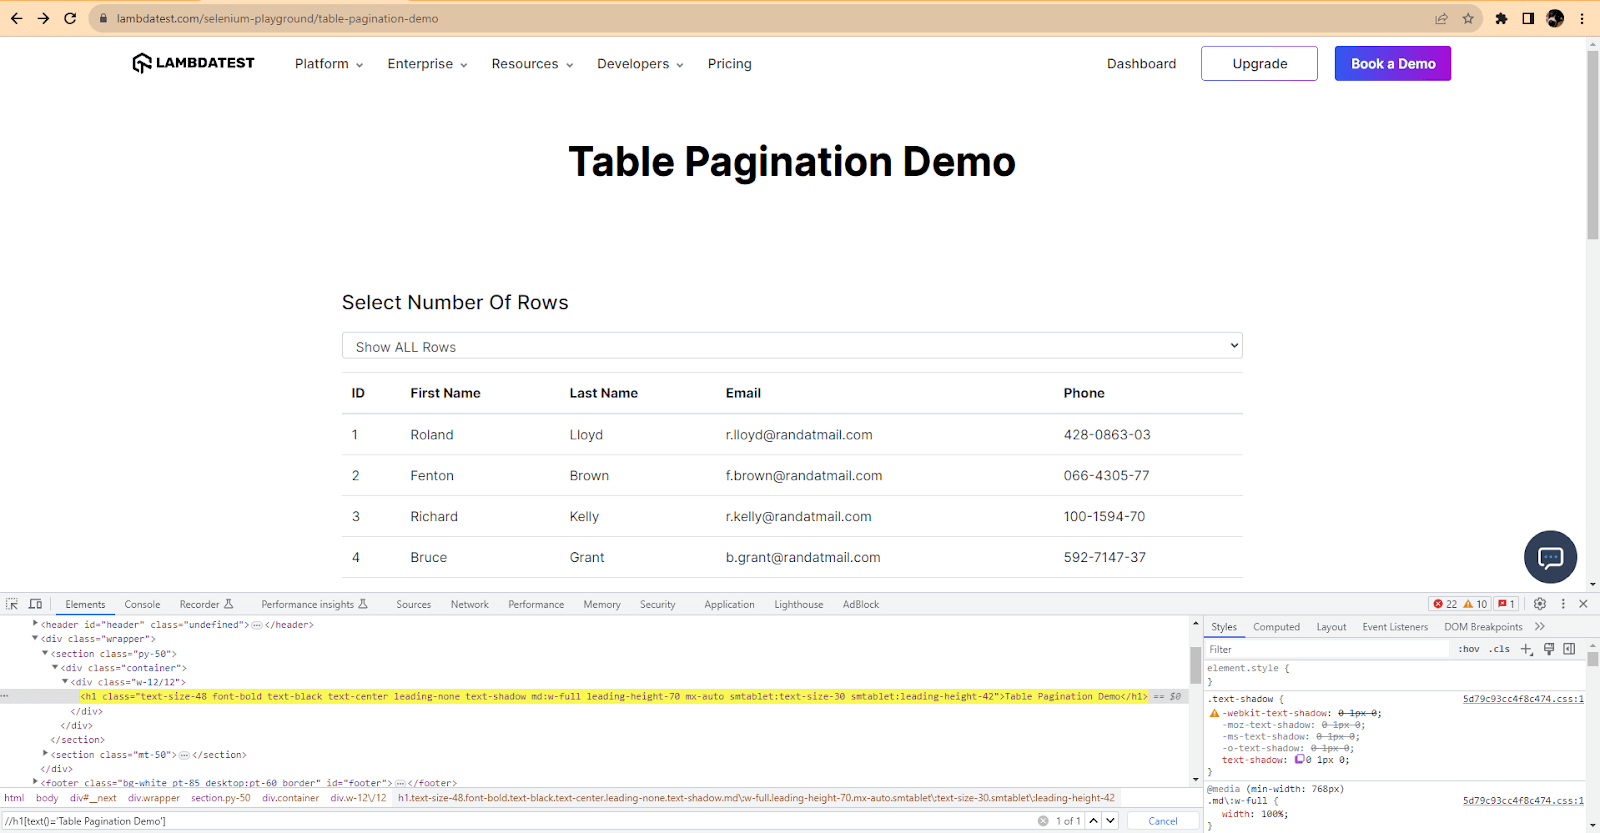
Task: Open DevTools settings gear
Action: 1540,604
